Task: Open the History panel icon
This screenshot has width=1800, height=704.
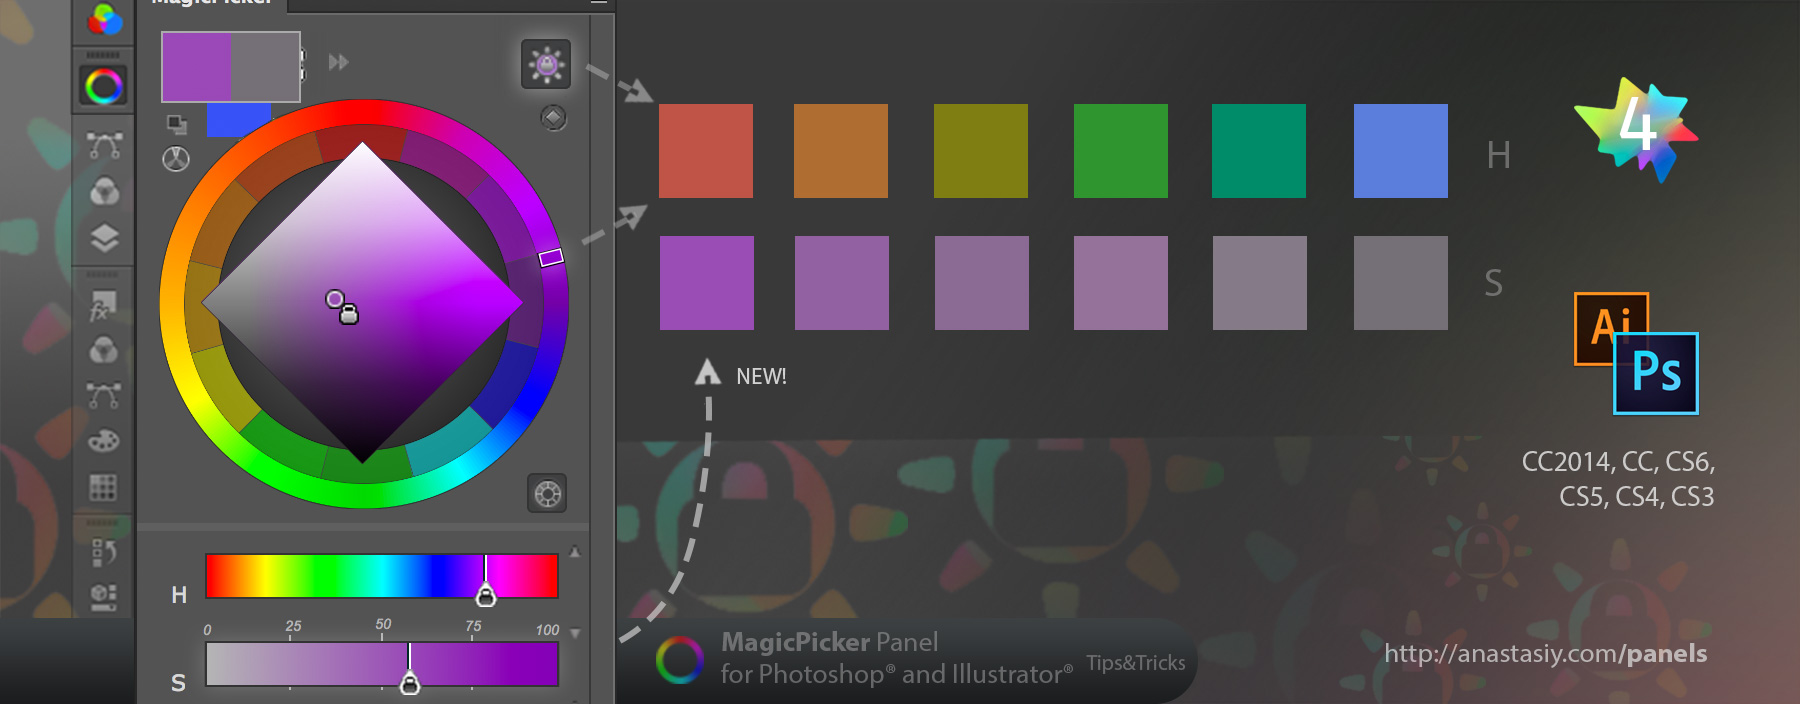Action: tap(104, 551)
